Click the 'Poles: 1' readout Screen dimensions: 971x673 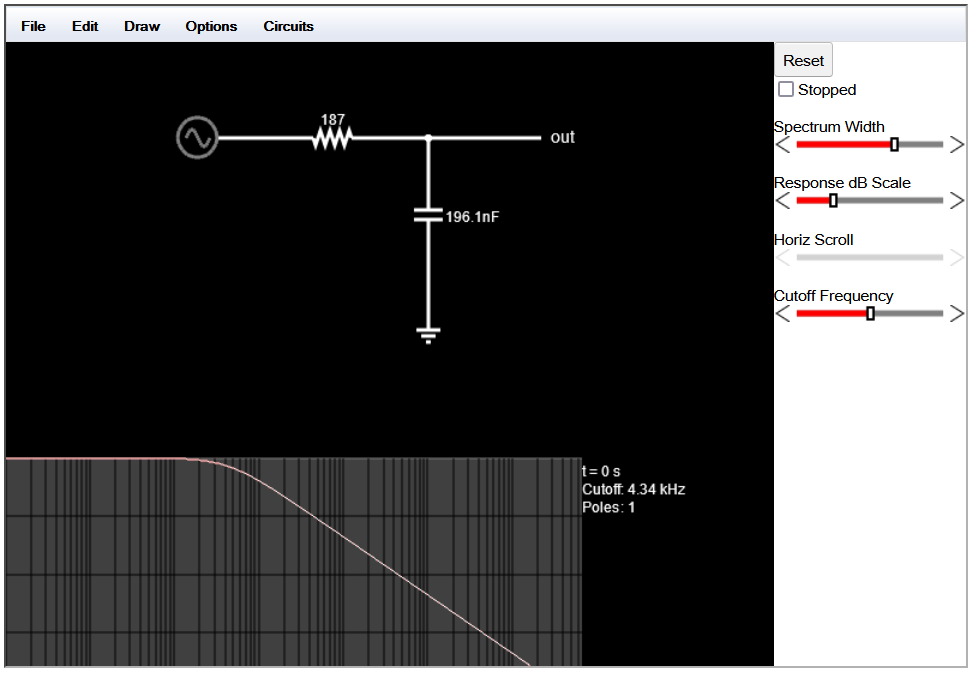[609, 507]
